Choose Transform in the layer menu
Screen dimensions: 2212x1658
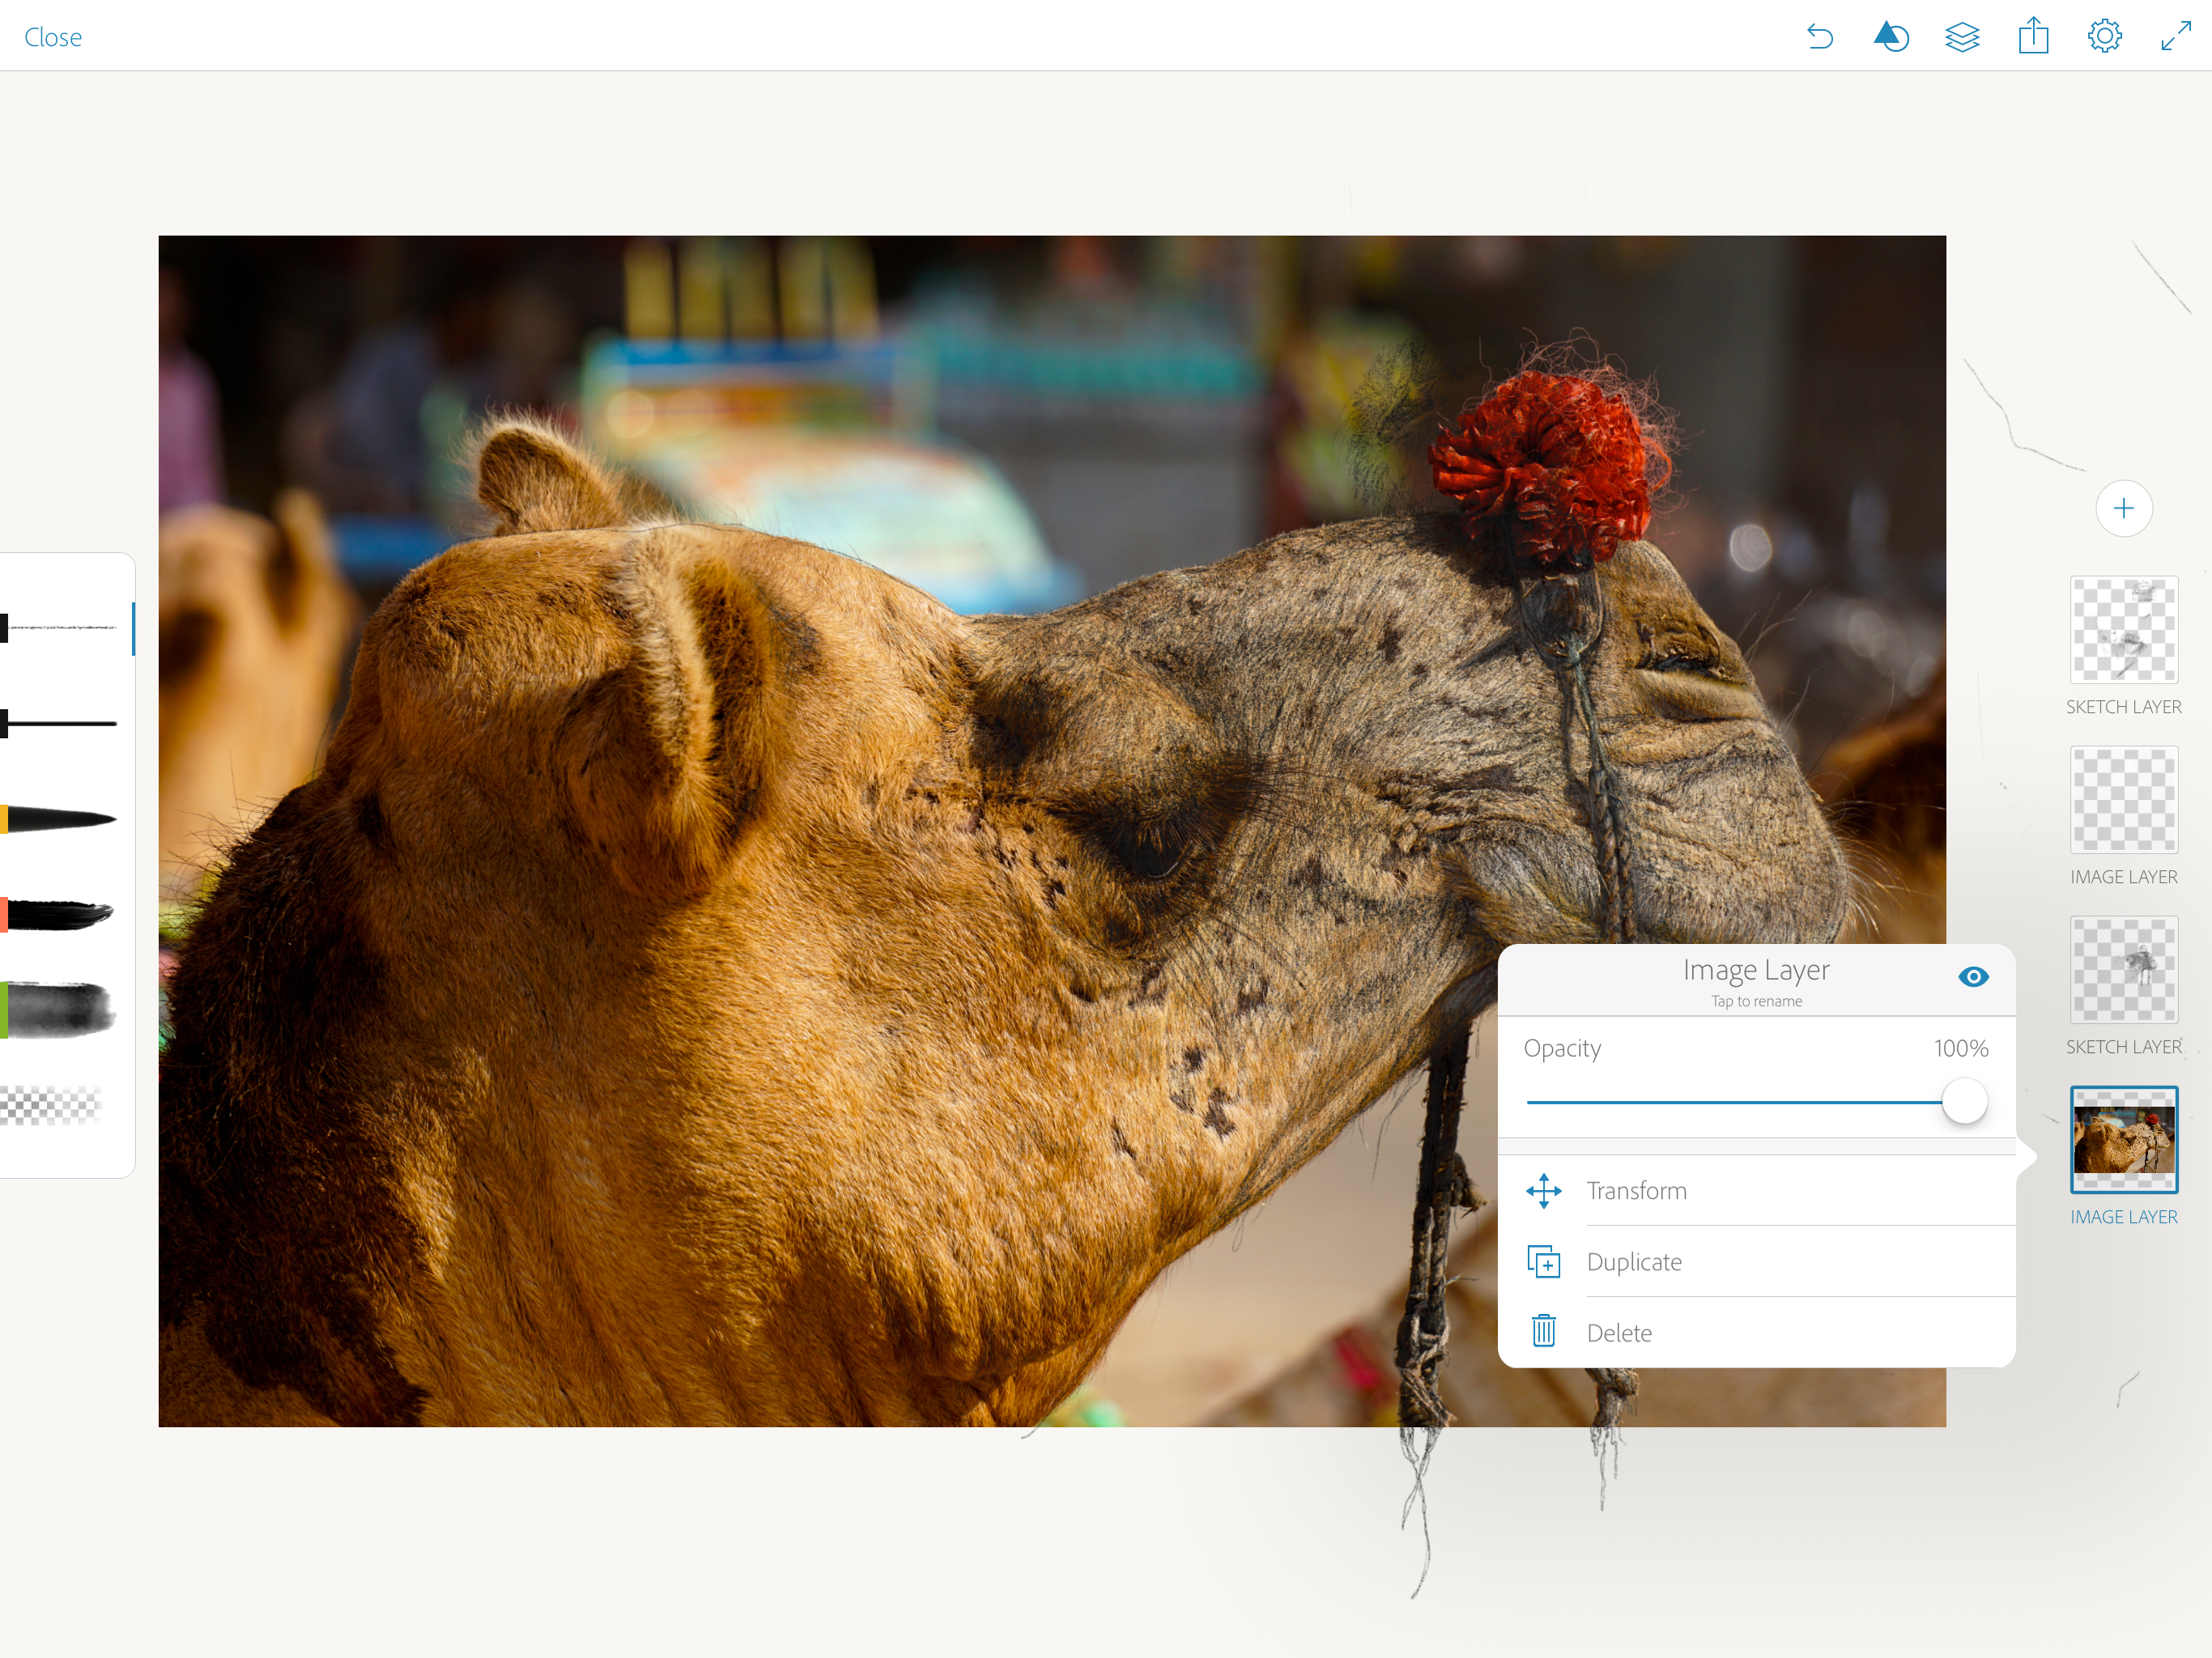click(1636, 1191)
